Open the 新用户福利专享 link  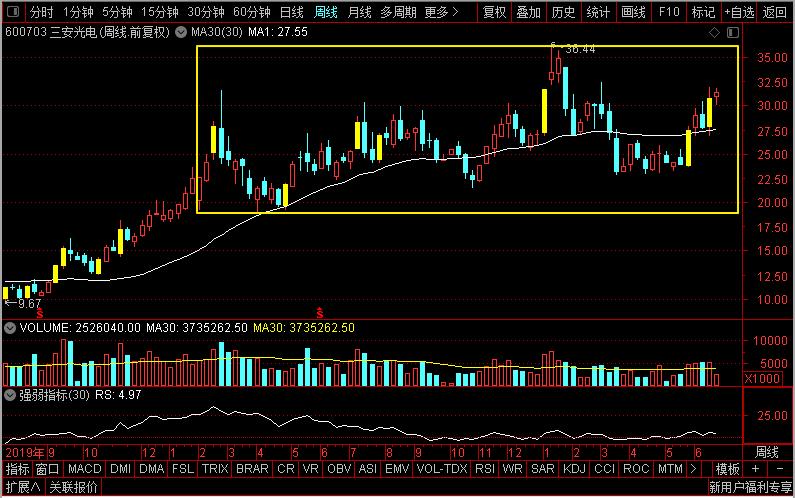(x=750, y=487)
